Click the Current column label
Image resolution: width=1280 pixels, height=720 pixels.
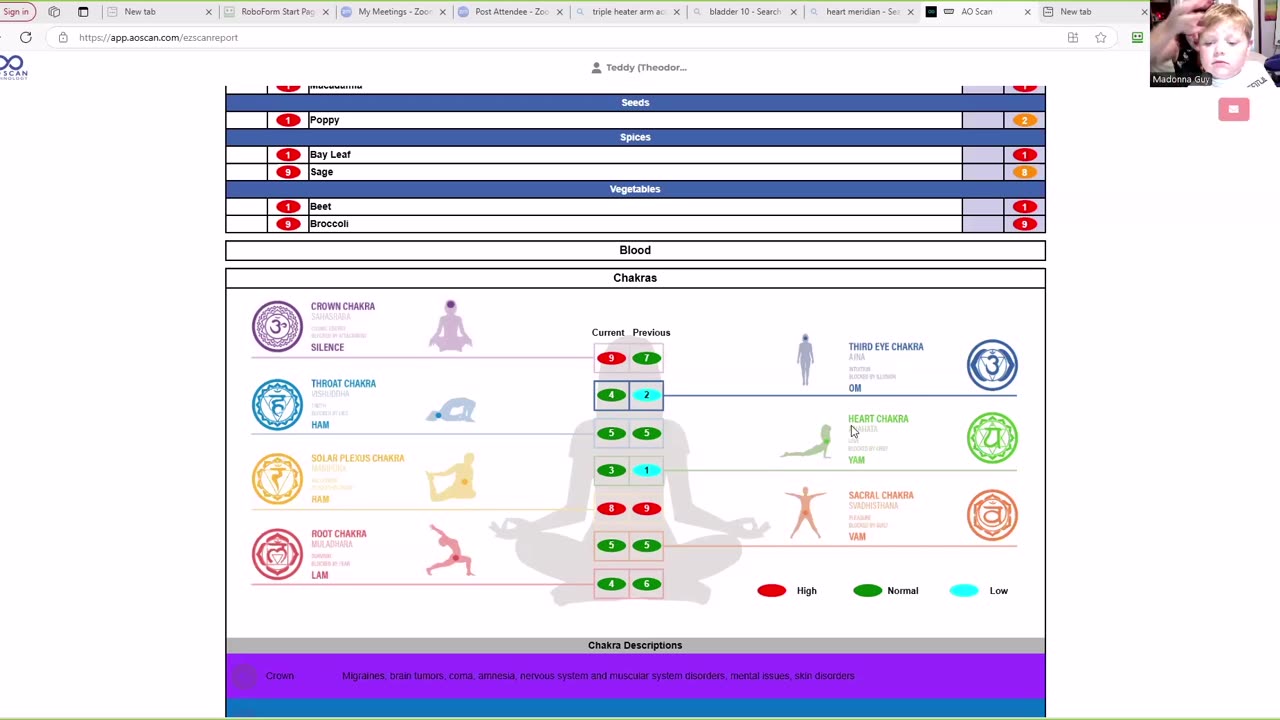pyautogui.click(x=608, y=333)
